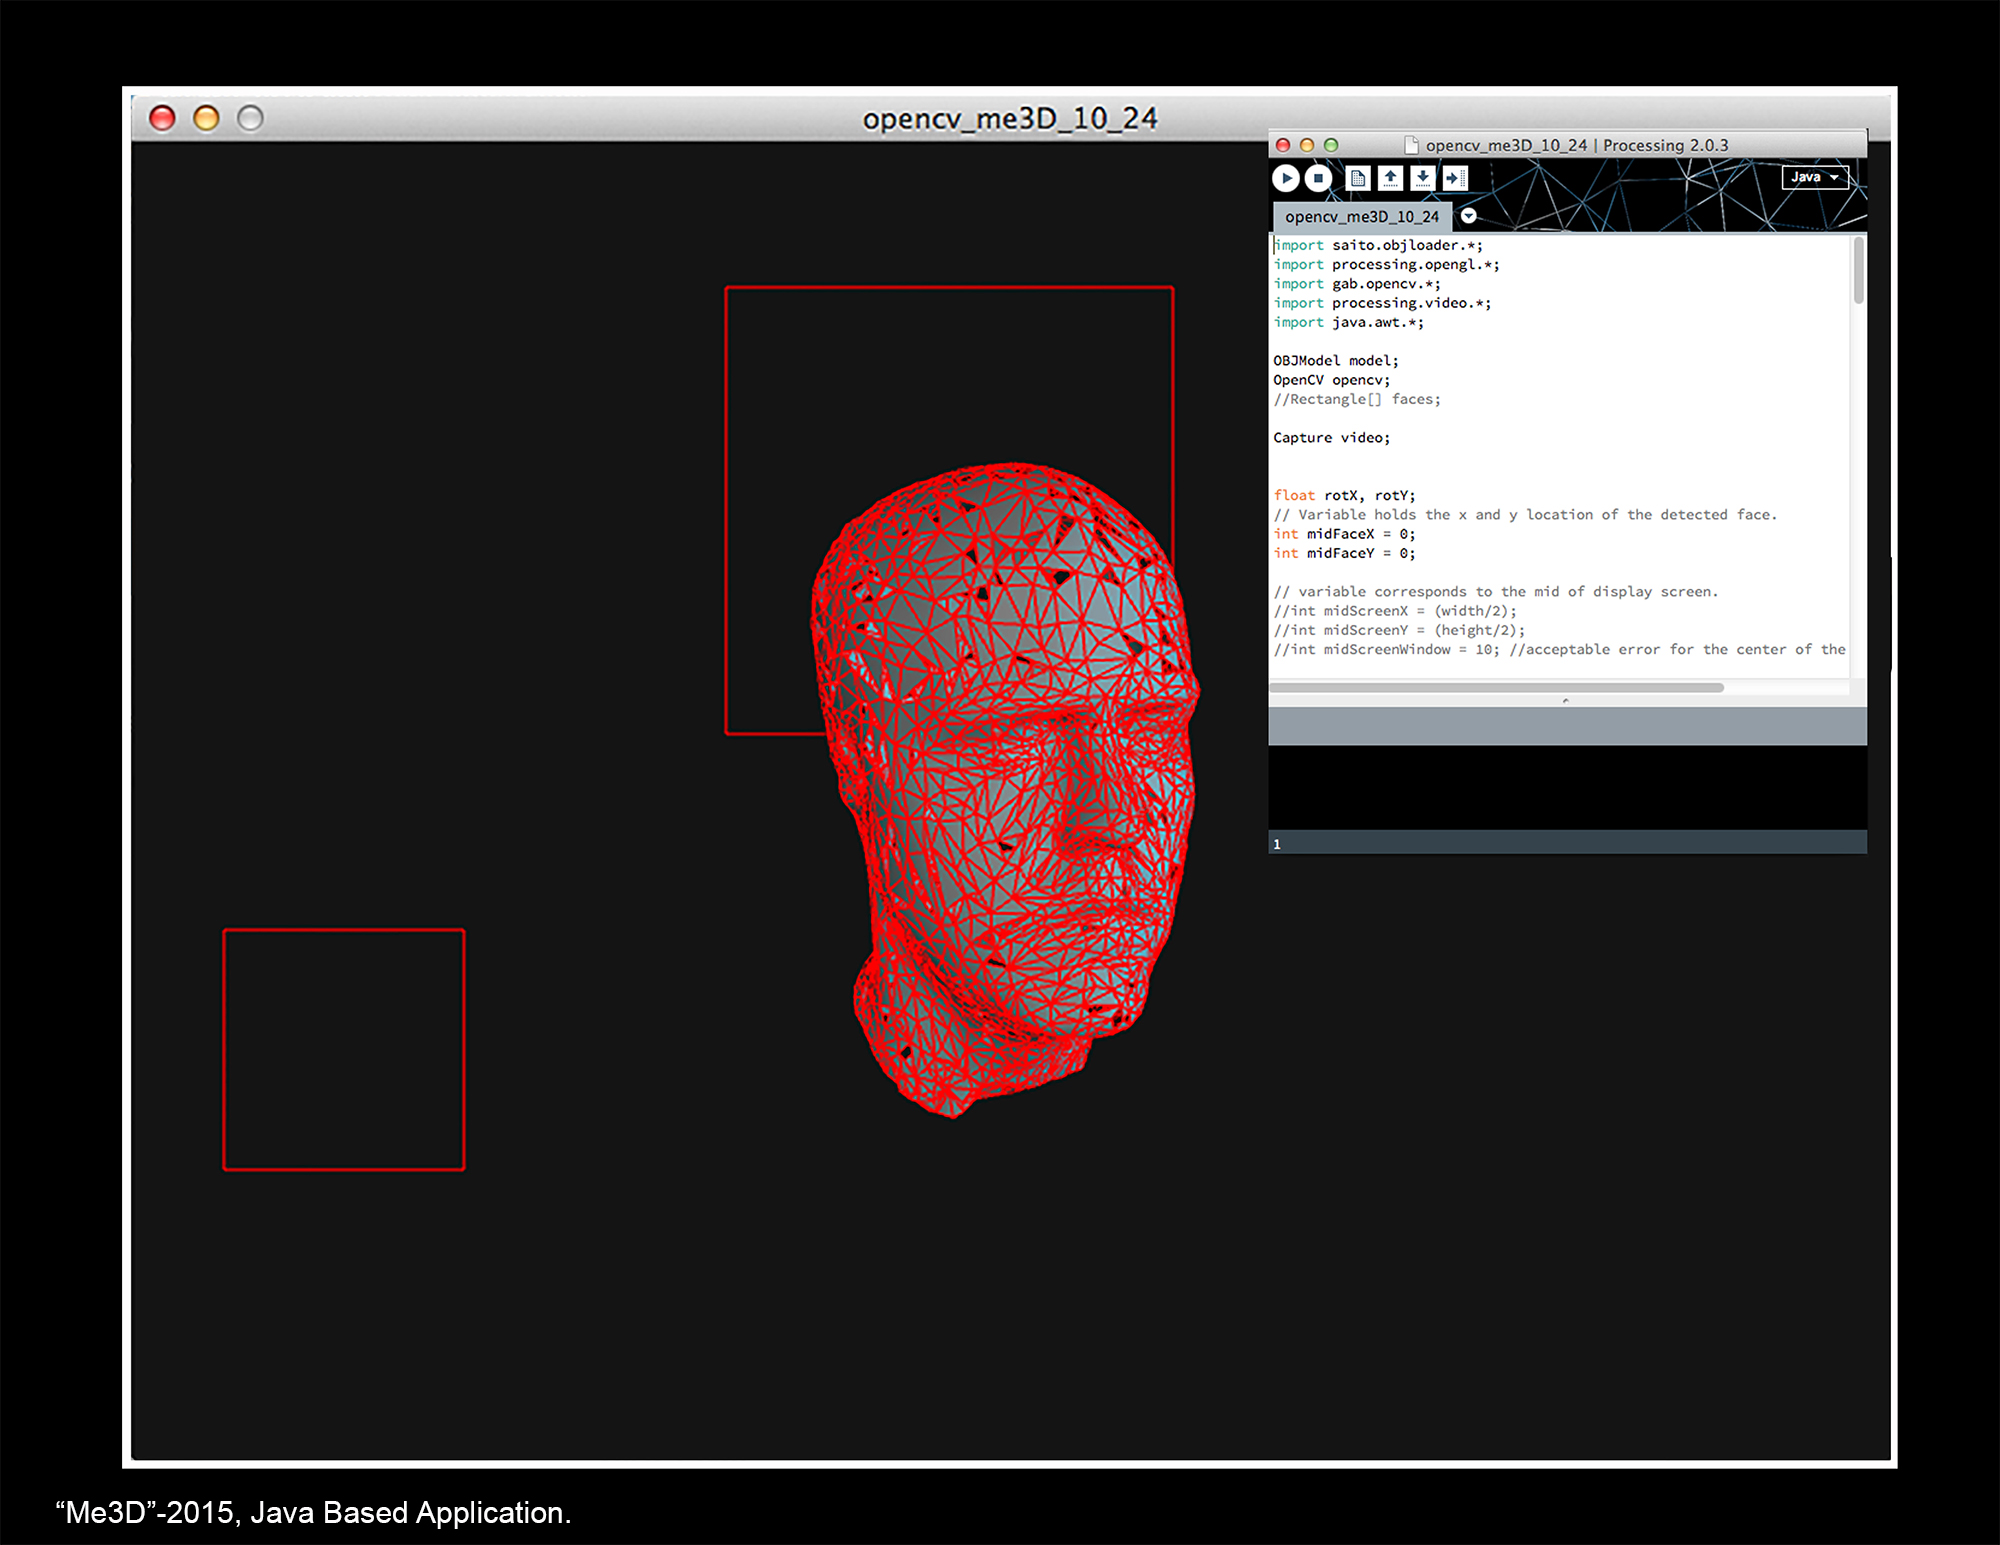Screen dimensions: 2000x1545
Task: Close the opencv_me3D_10_24 sketch output window
Action: tap(162, 118)
